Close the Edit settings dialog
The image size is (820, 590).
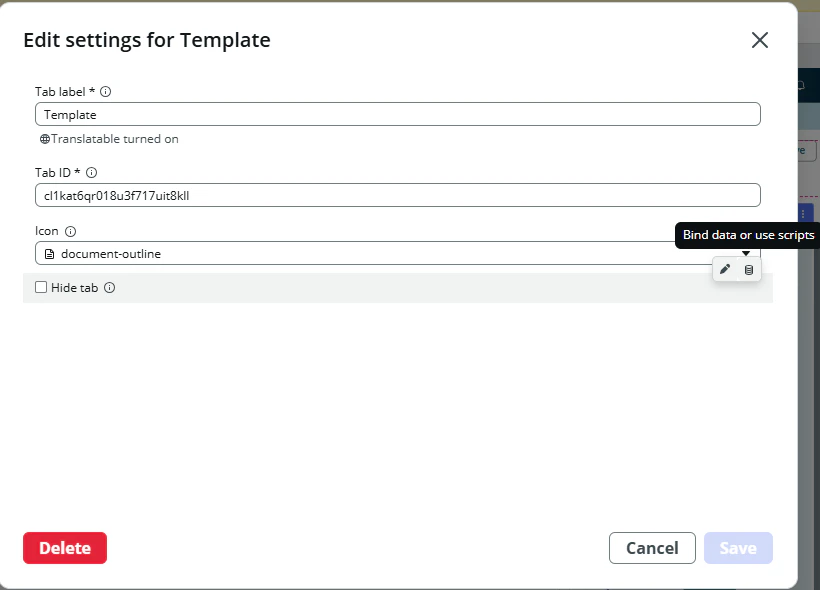pos(759,40)
